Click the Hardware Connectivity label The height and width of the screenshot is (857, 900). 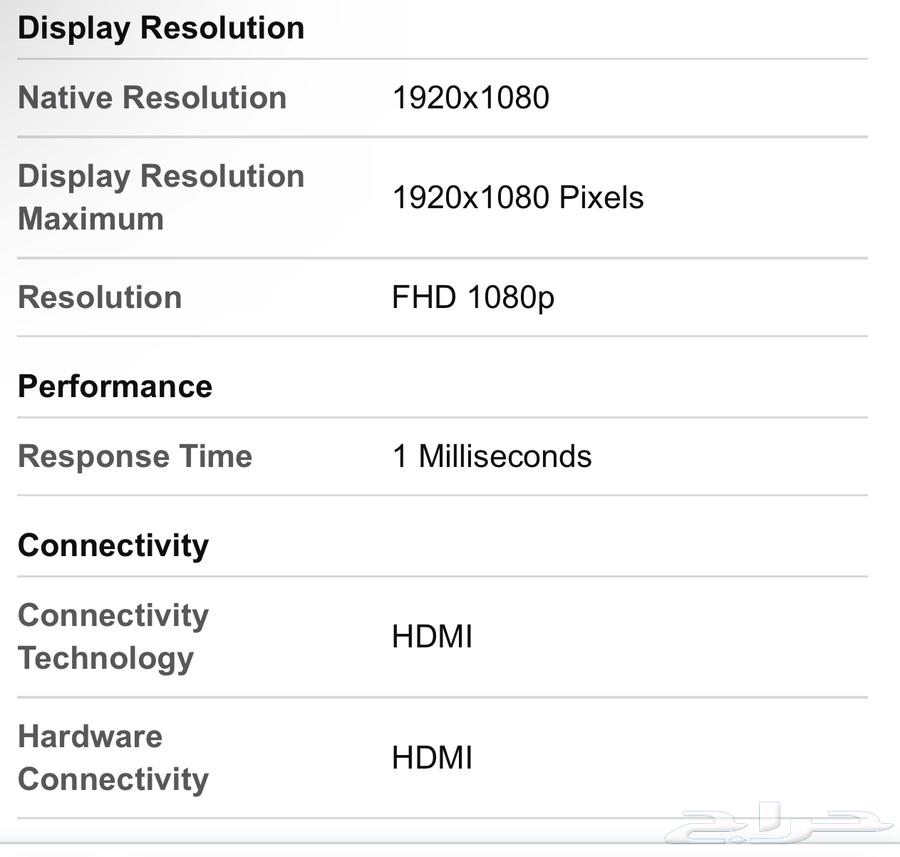(x=113, y=758)
